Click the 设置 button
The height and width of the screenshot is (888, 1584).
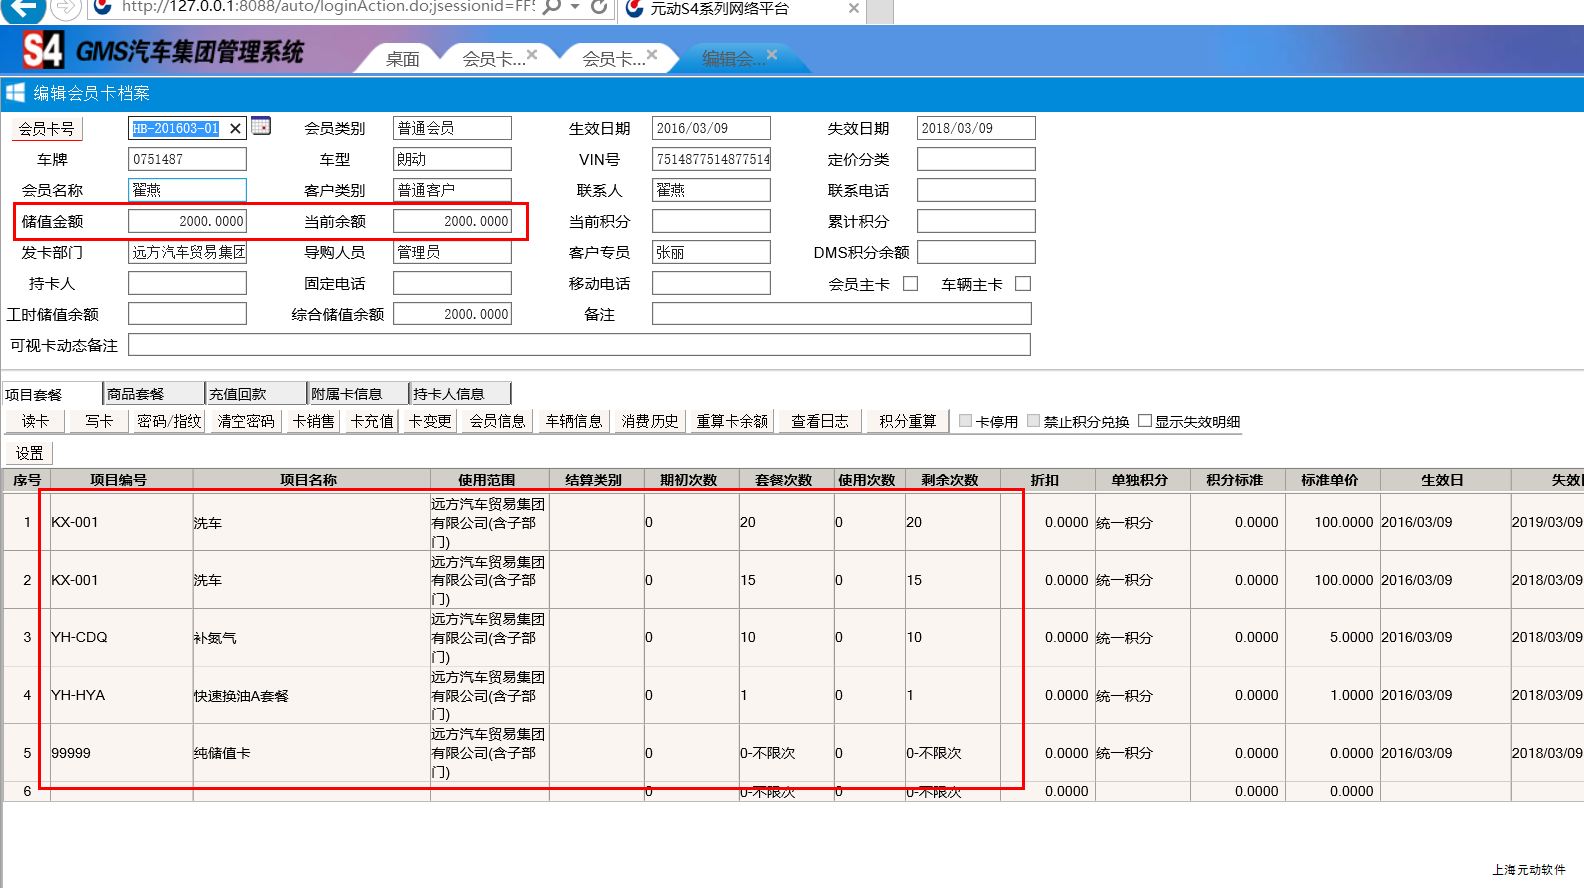(29, 453)
